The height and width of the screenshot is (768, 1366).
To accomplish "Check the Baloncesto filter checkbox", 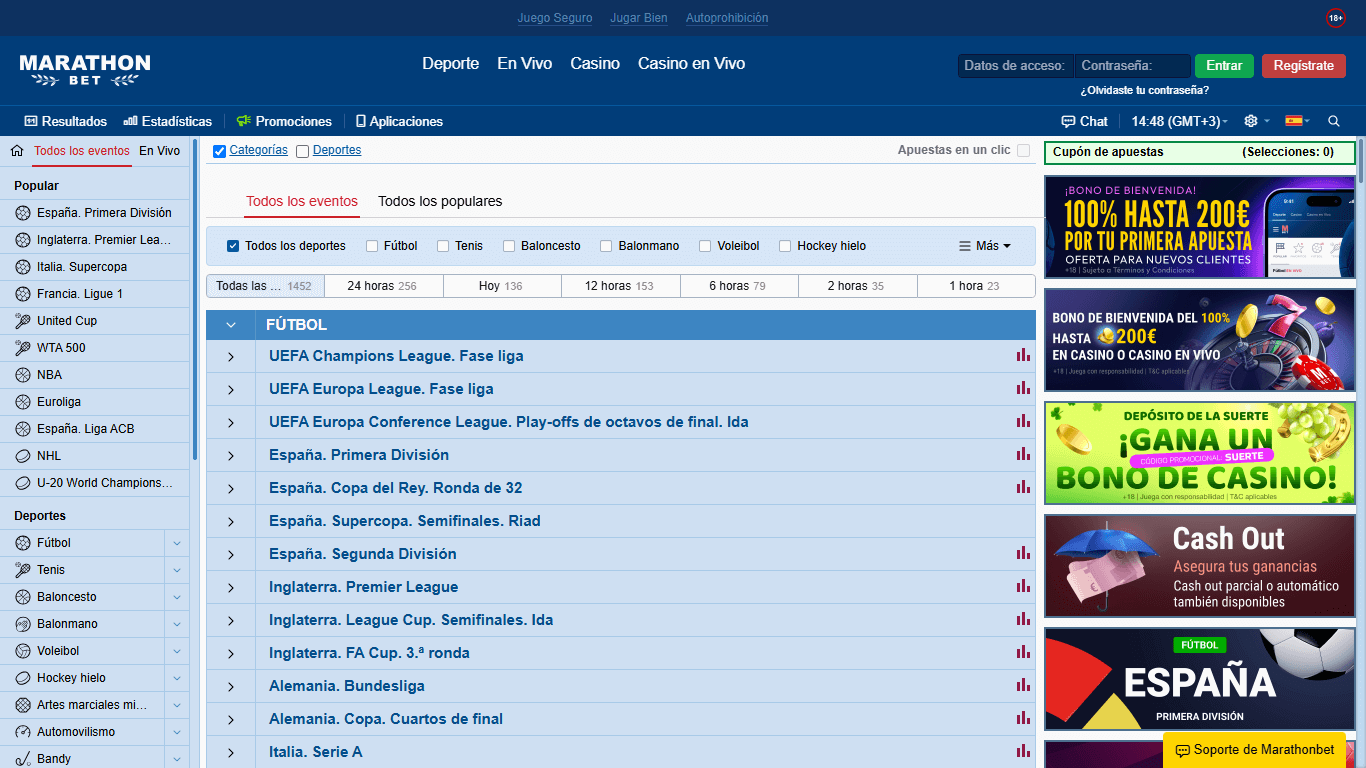I will 509,246.
